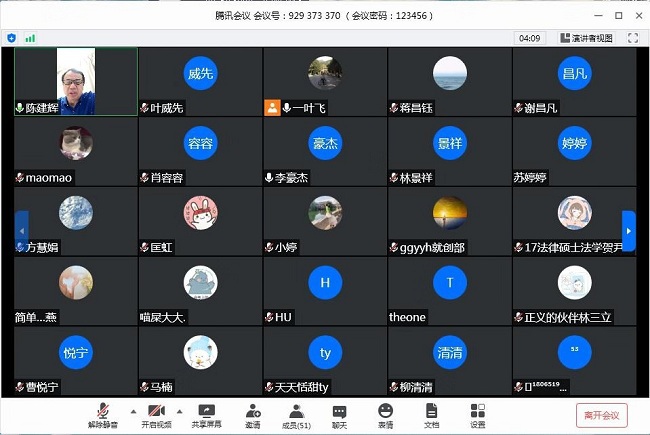Expand video options arrow beside the camera button
This screenshot has height=435, width=650.
click(x=179, y=411)
